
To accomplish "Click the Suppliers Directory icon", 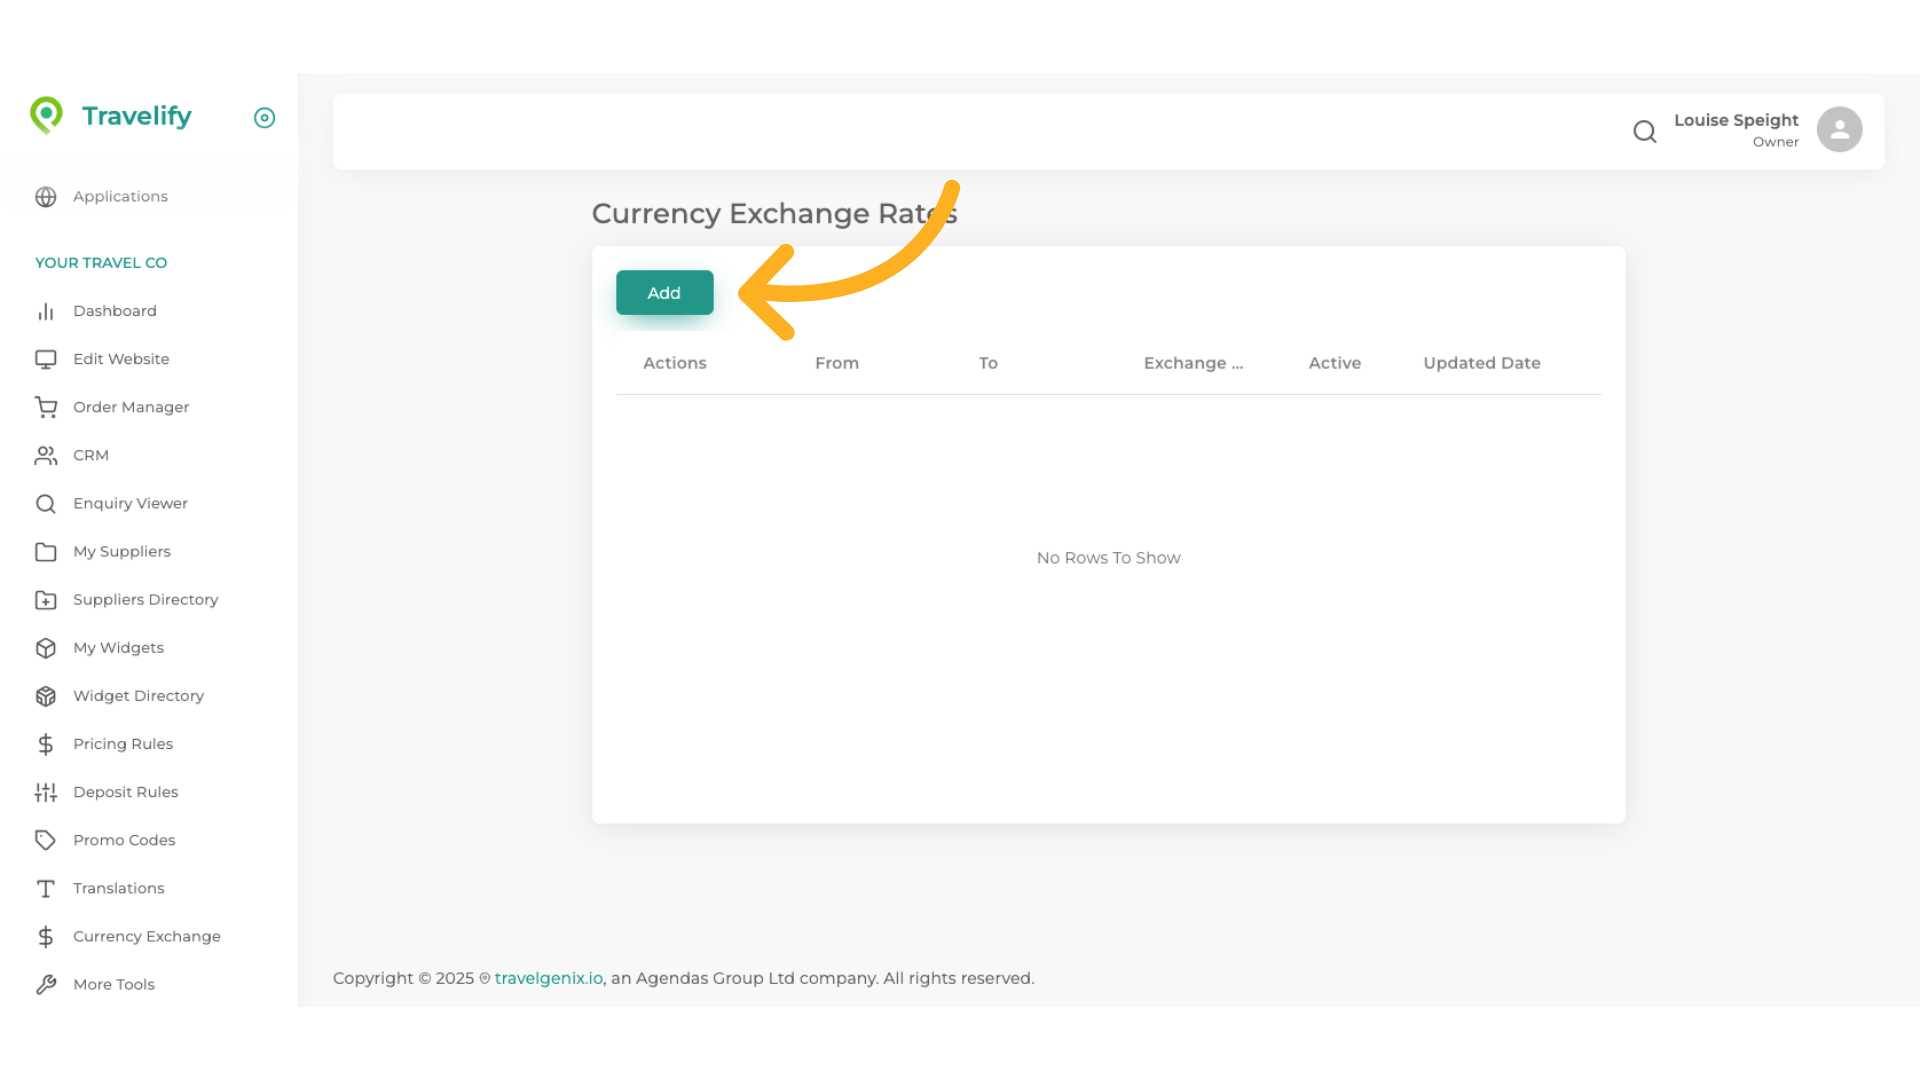I will pos(46,599).
